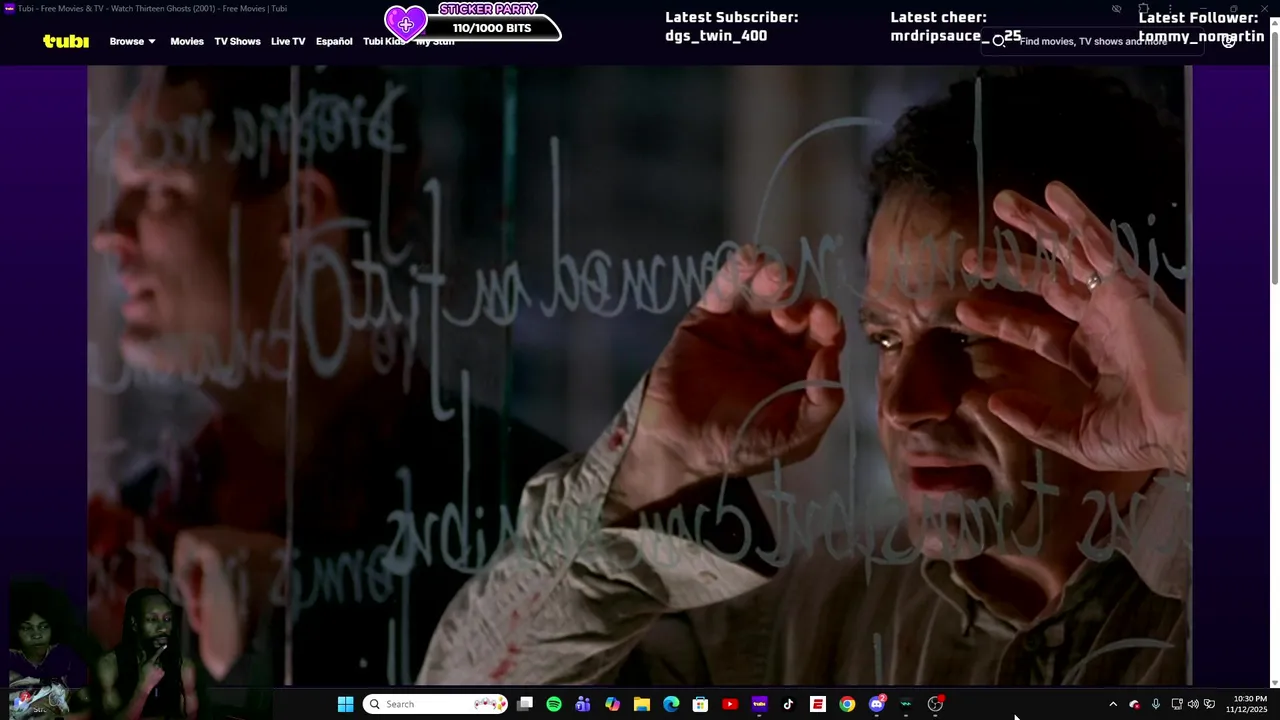Open Task View from the taskbar
This screenshot has height=720, width=1280.
click(x=525, y=704)
